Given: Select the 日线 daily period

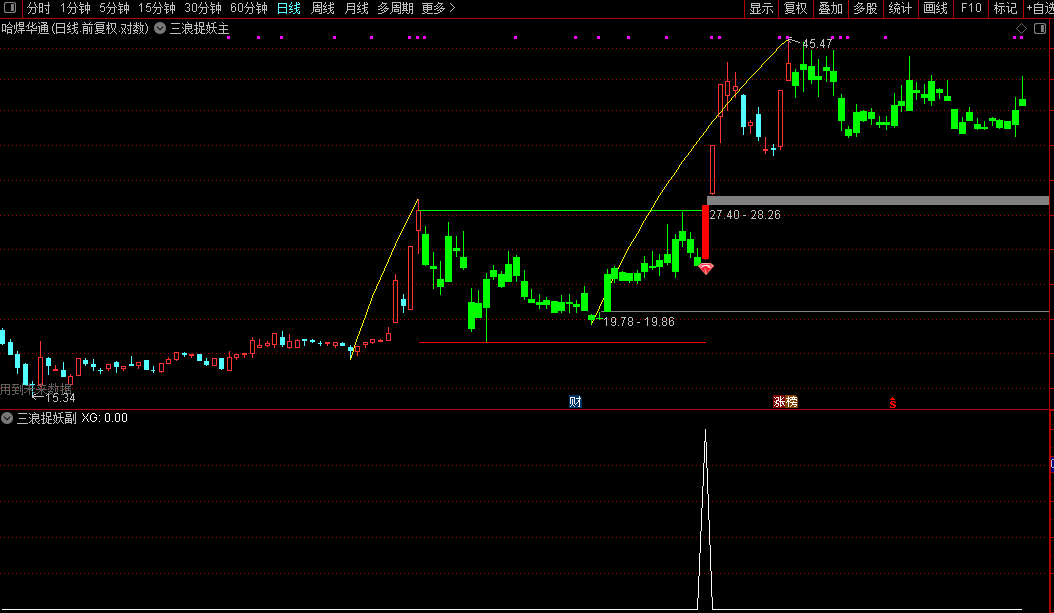Looking at the screenshot, I should [289, 8].
